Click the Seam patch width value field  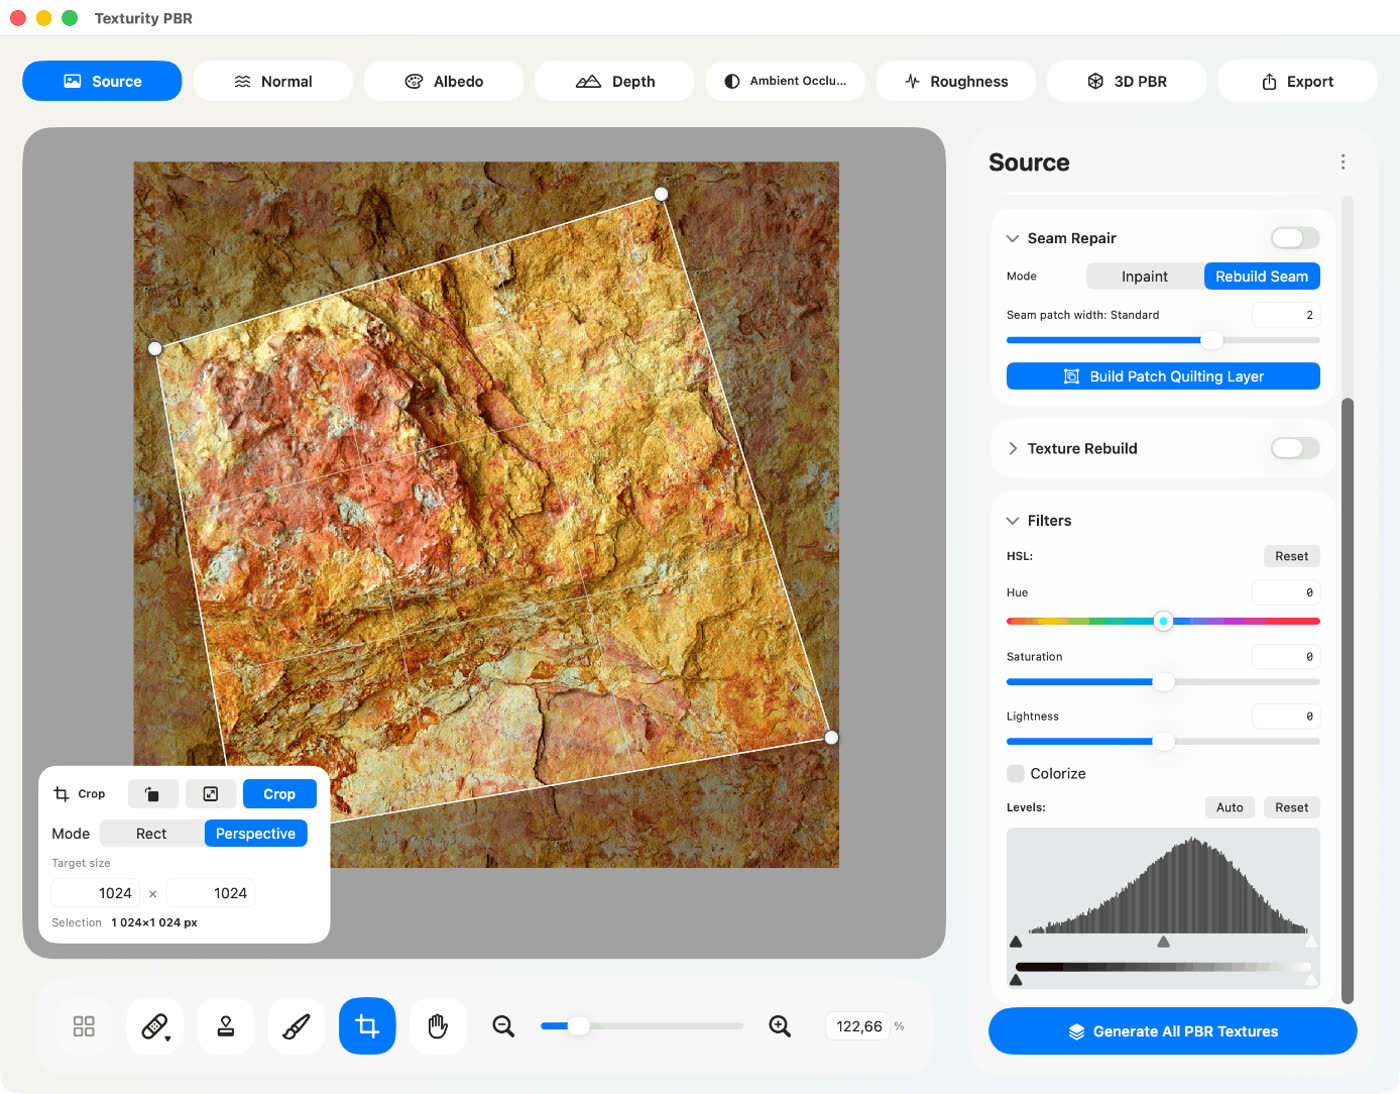pyautogui.click(x=1286, y=315)
